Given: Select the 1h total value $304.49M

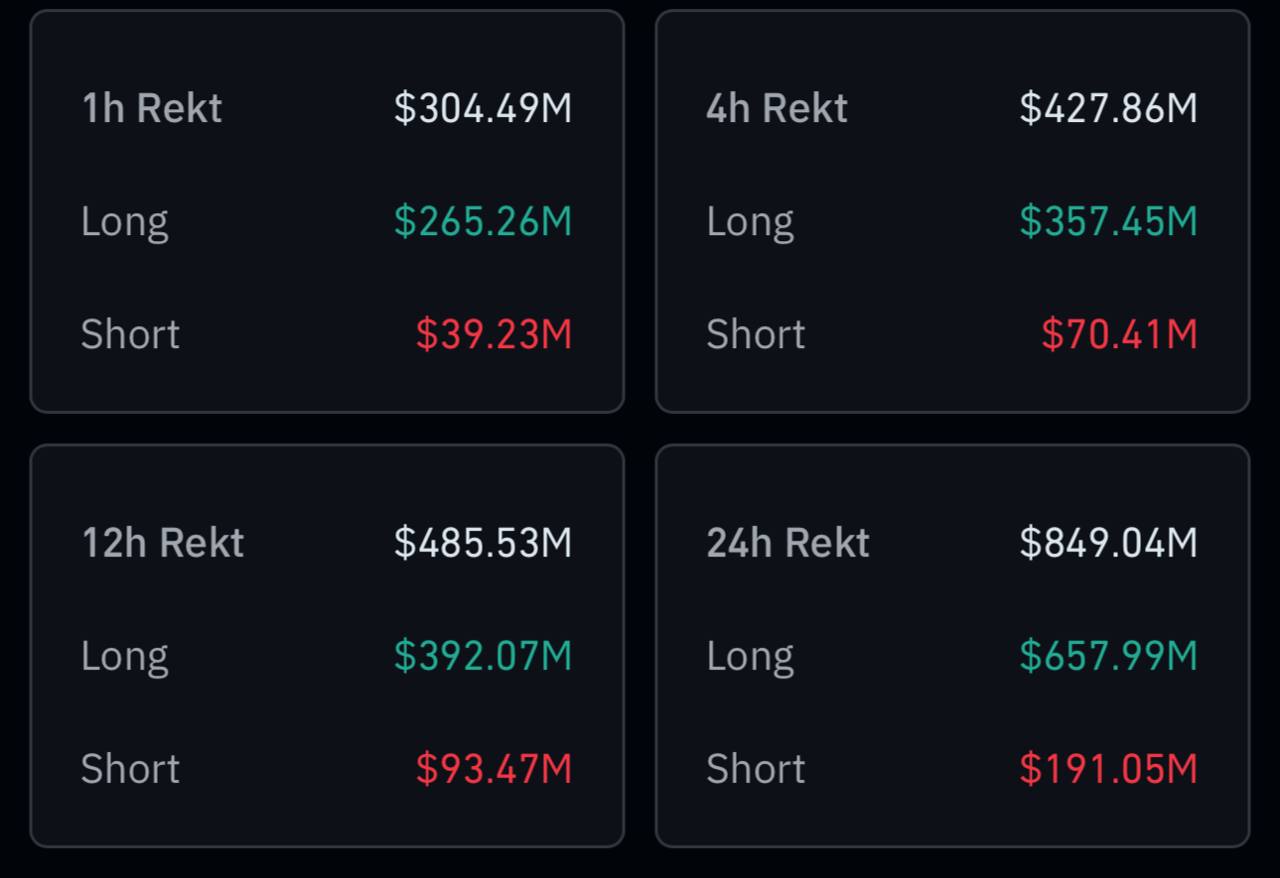Looking at the screenshot, I should (483, 108).
